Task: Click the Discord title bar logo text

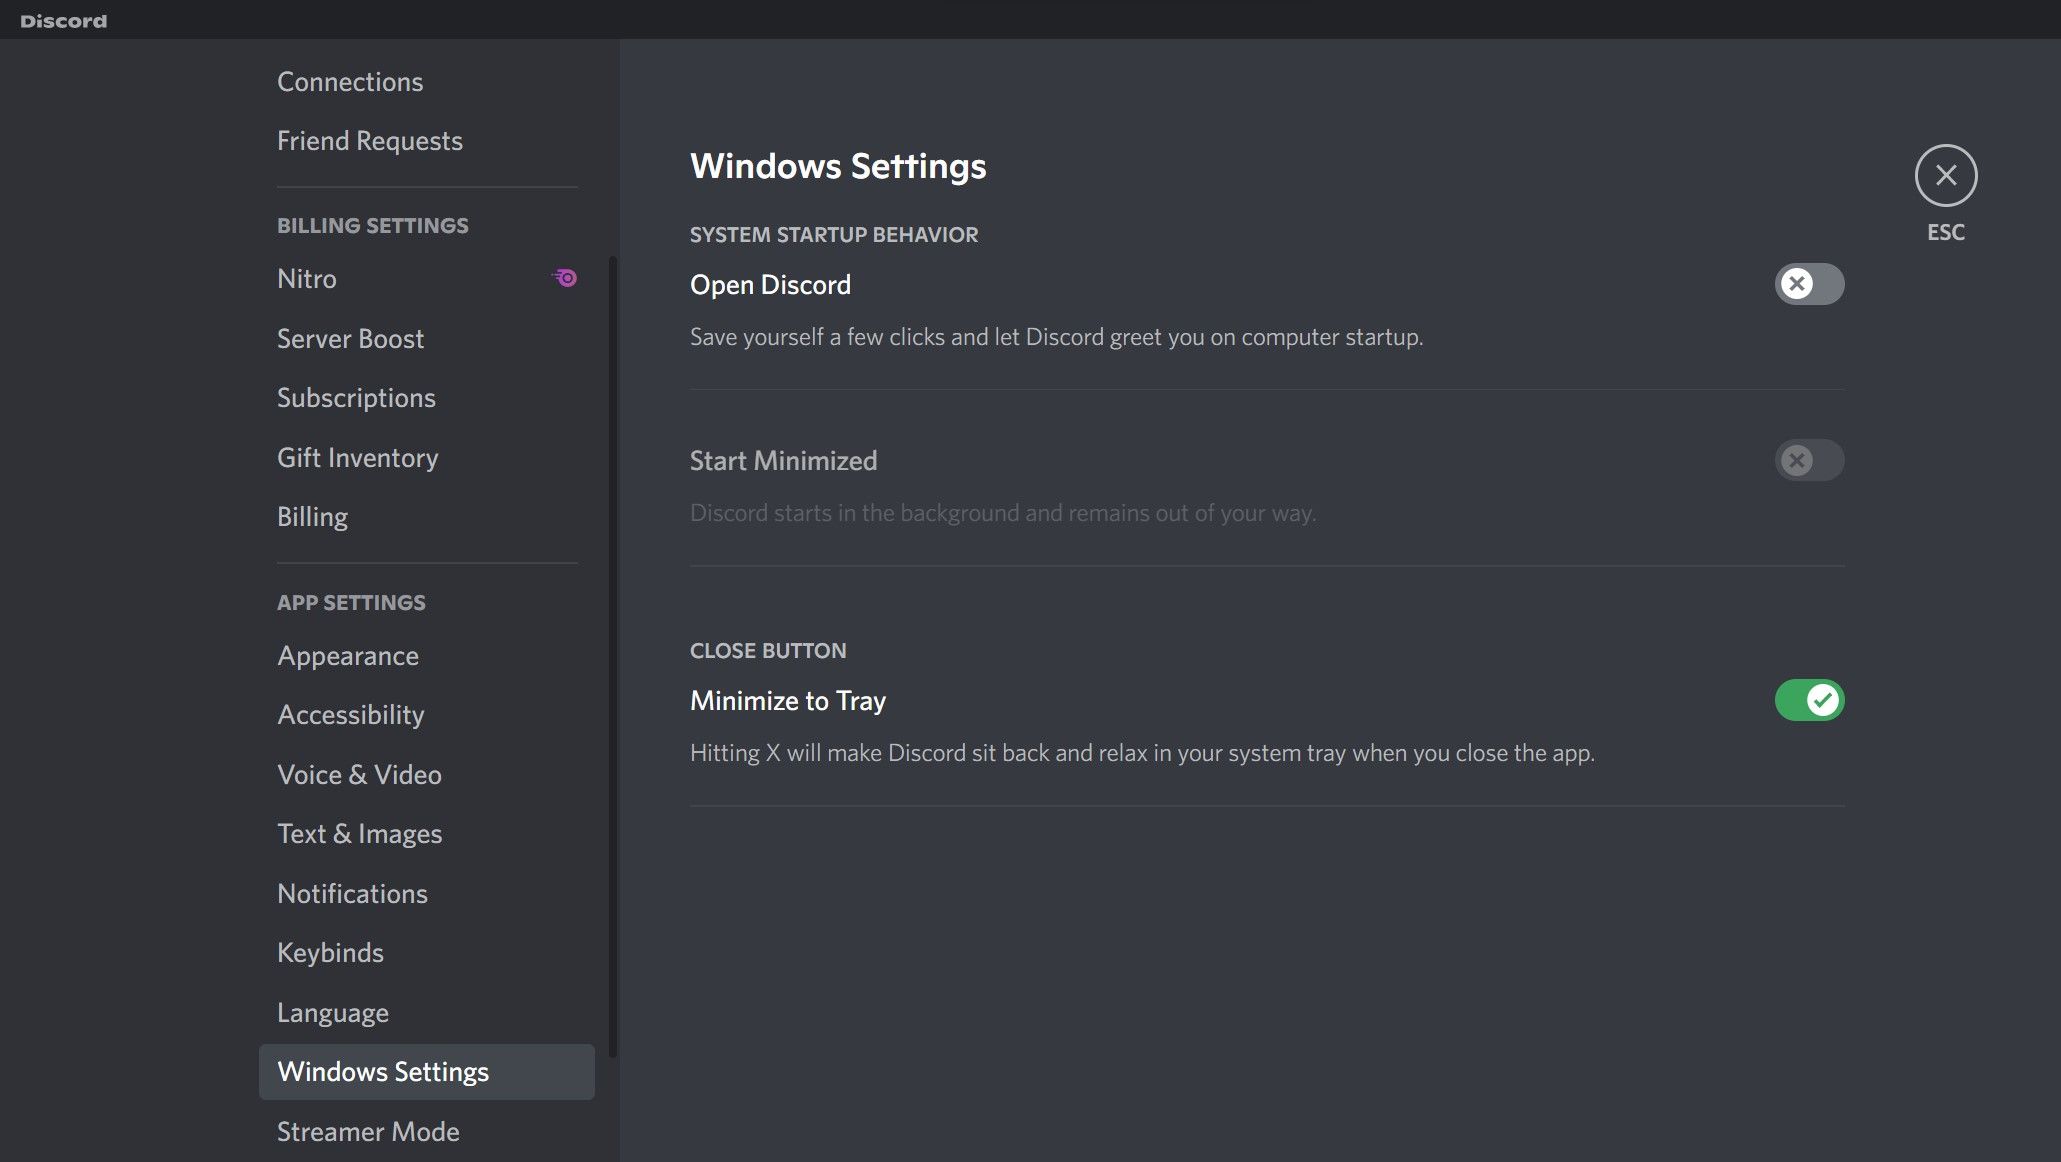Action: pos(63,21)
